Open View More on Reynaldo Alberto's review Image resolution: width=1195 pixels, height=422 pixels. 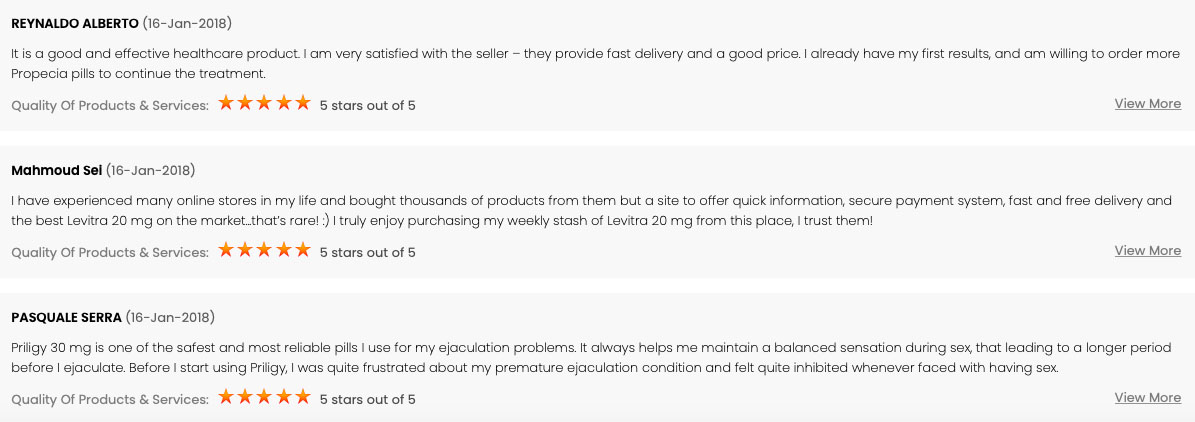[1148, 104]
